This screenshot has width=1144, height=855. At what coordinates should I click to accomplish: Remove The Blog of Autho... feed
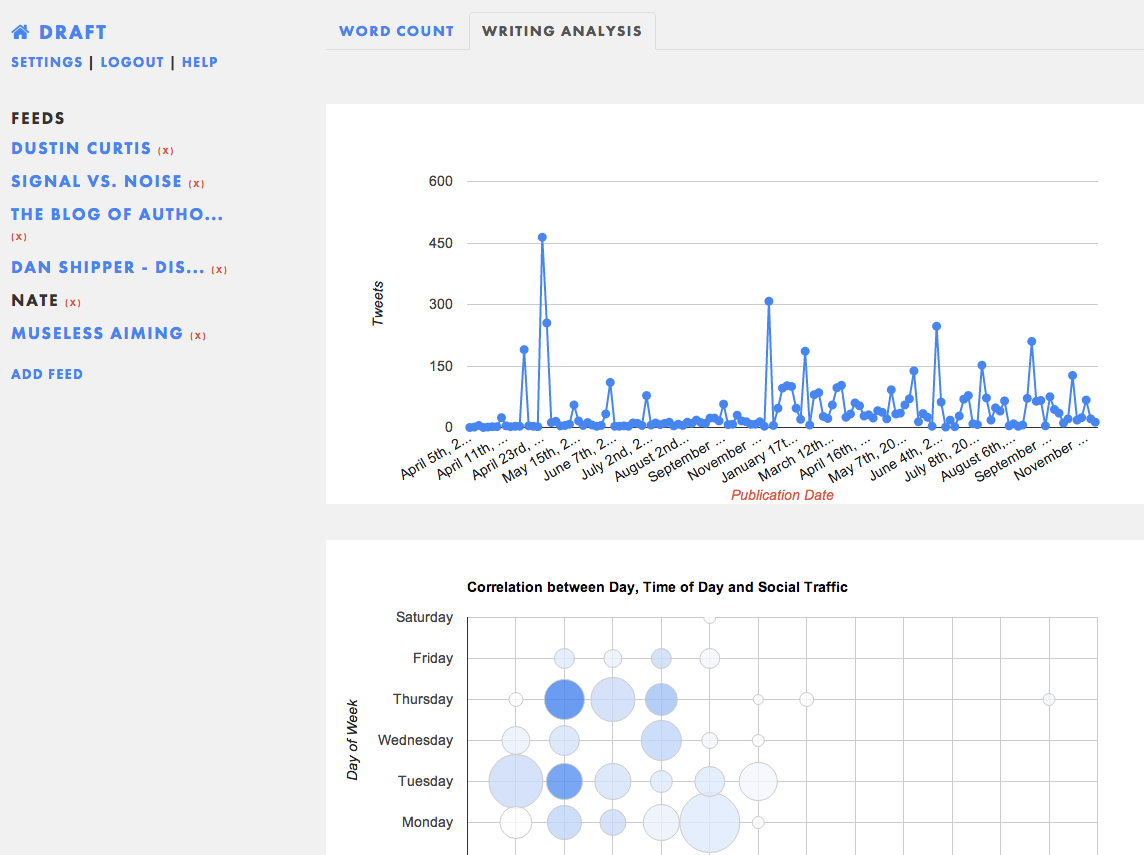coord(19,236)
